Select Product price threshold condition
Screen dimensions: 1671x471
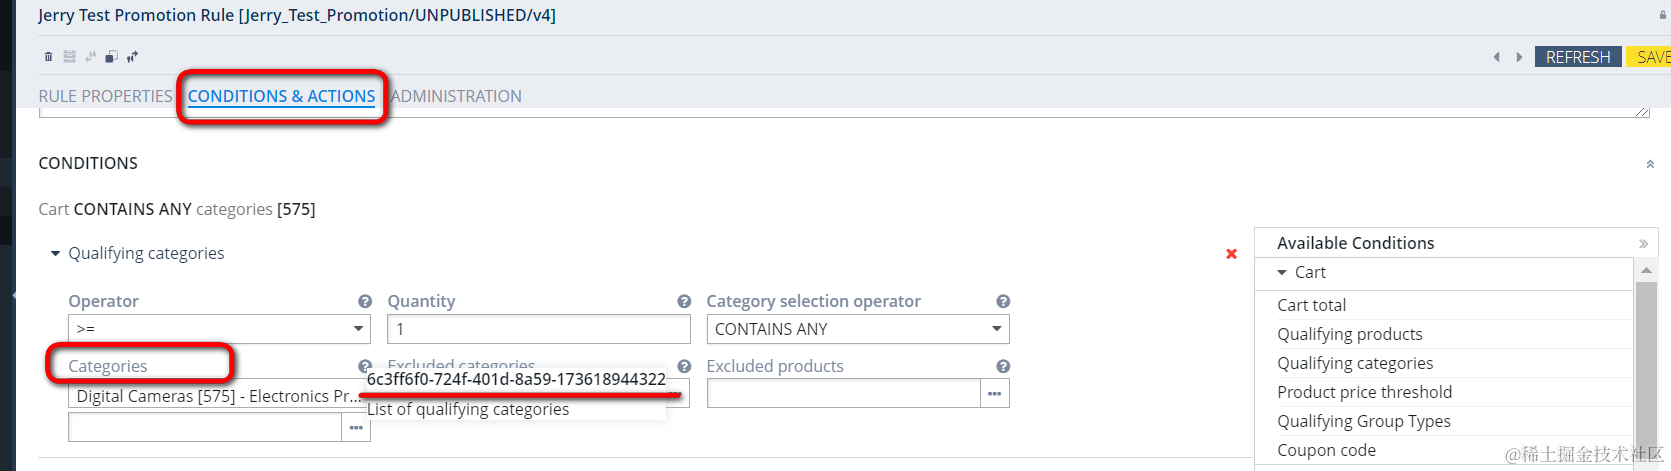pyautogui.click(x=1364, y=392)
